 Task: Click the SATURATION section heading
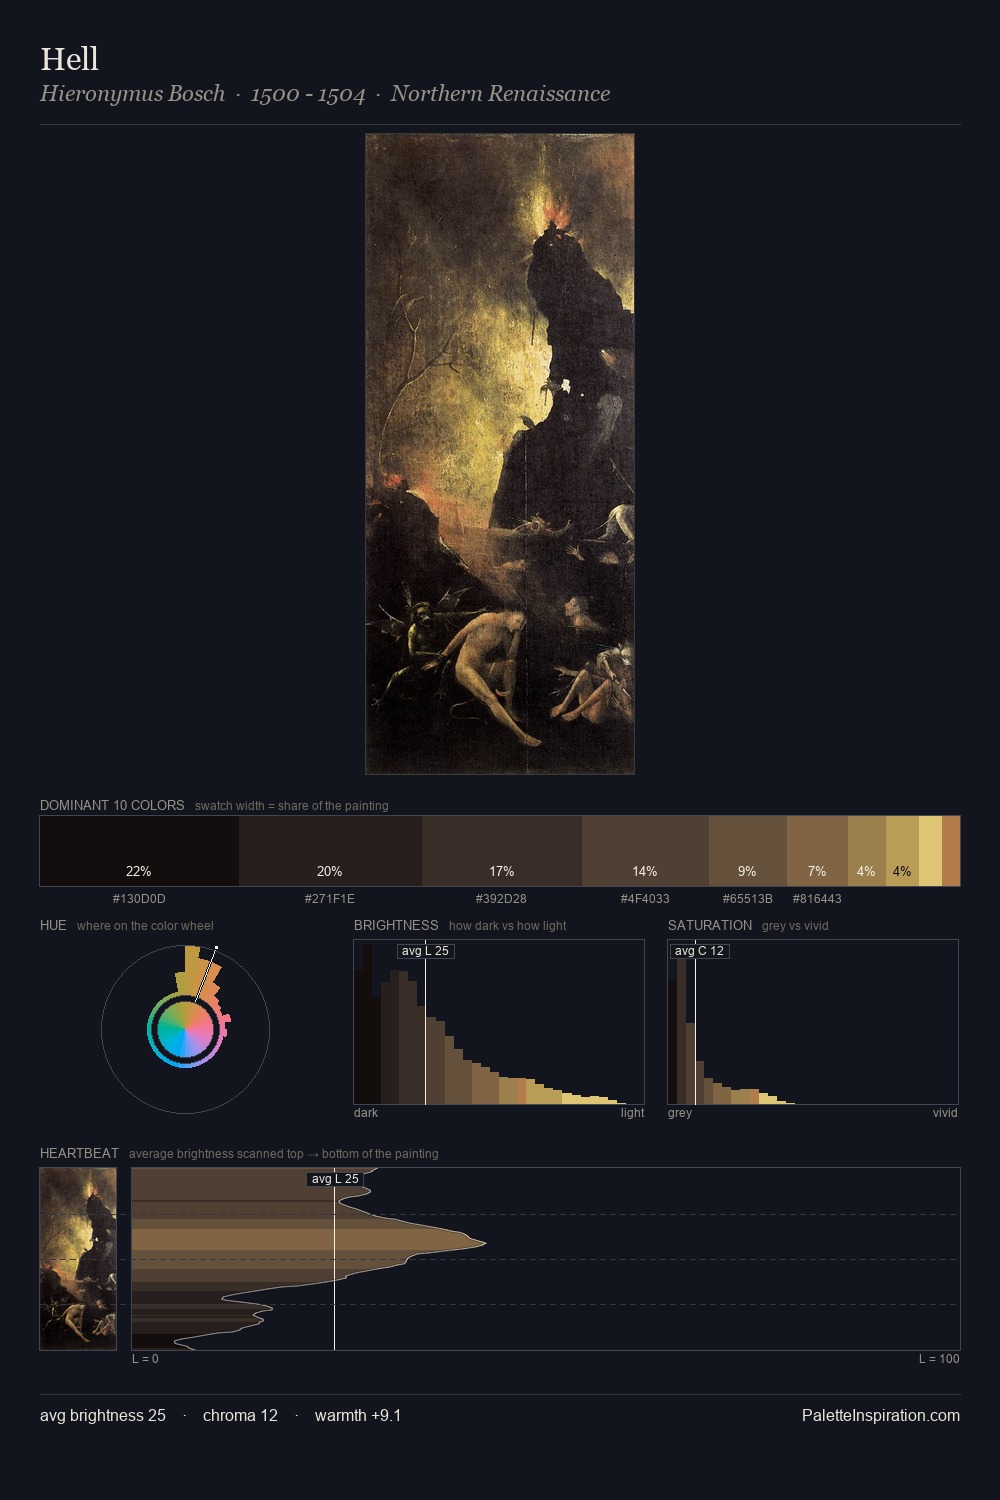[x=710, y=925]
